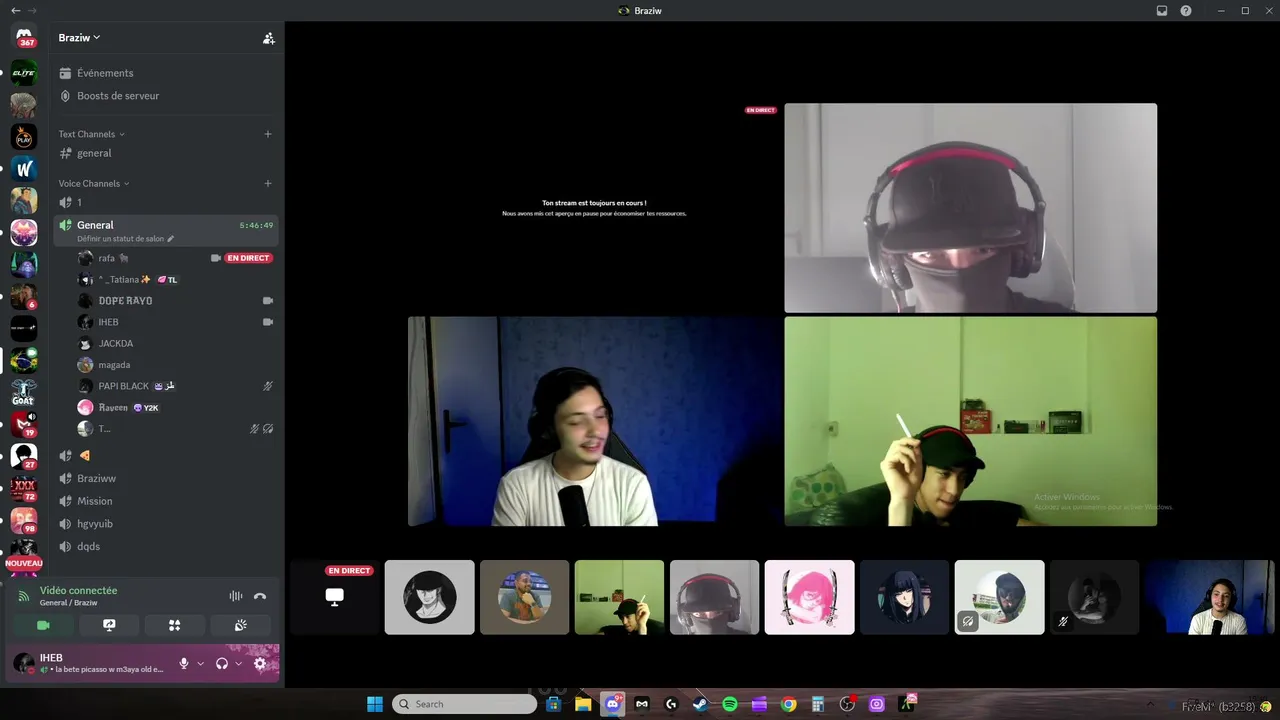This screenshot has height=720, width=1280.
Task: Open Google Chrome from taskbar
Action: pos(789,704)
